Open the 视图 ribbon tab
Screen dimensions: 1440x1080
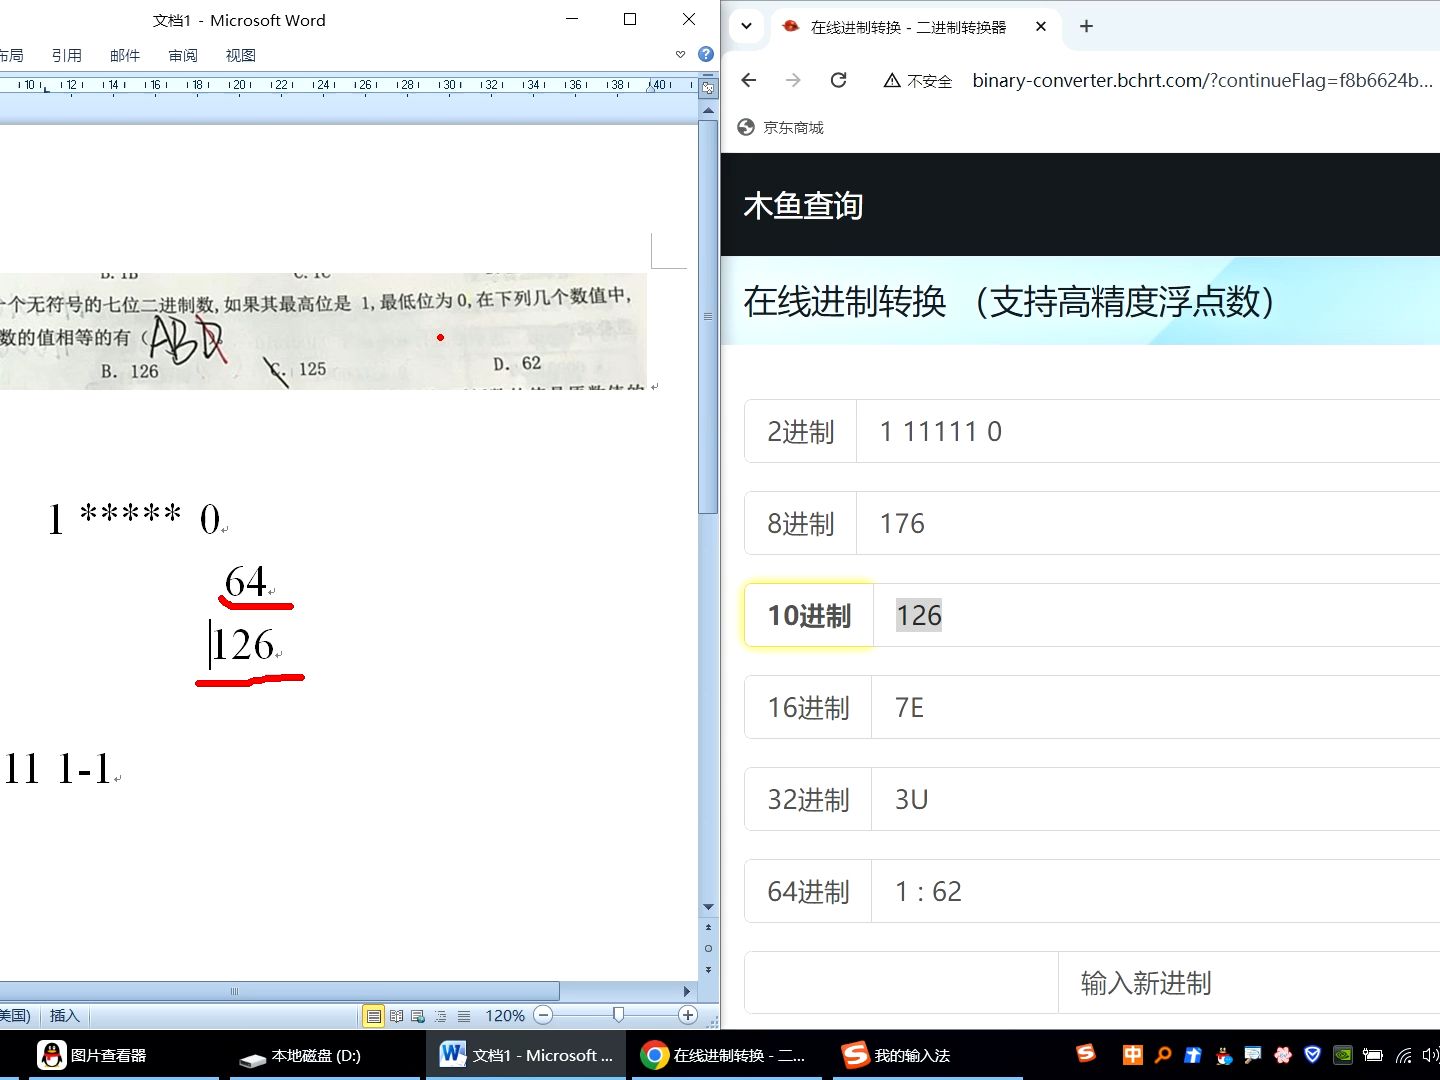tap(241, 55)
